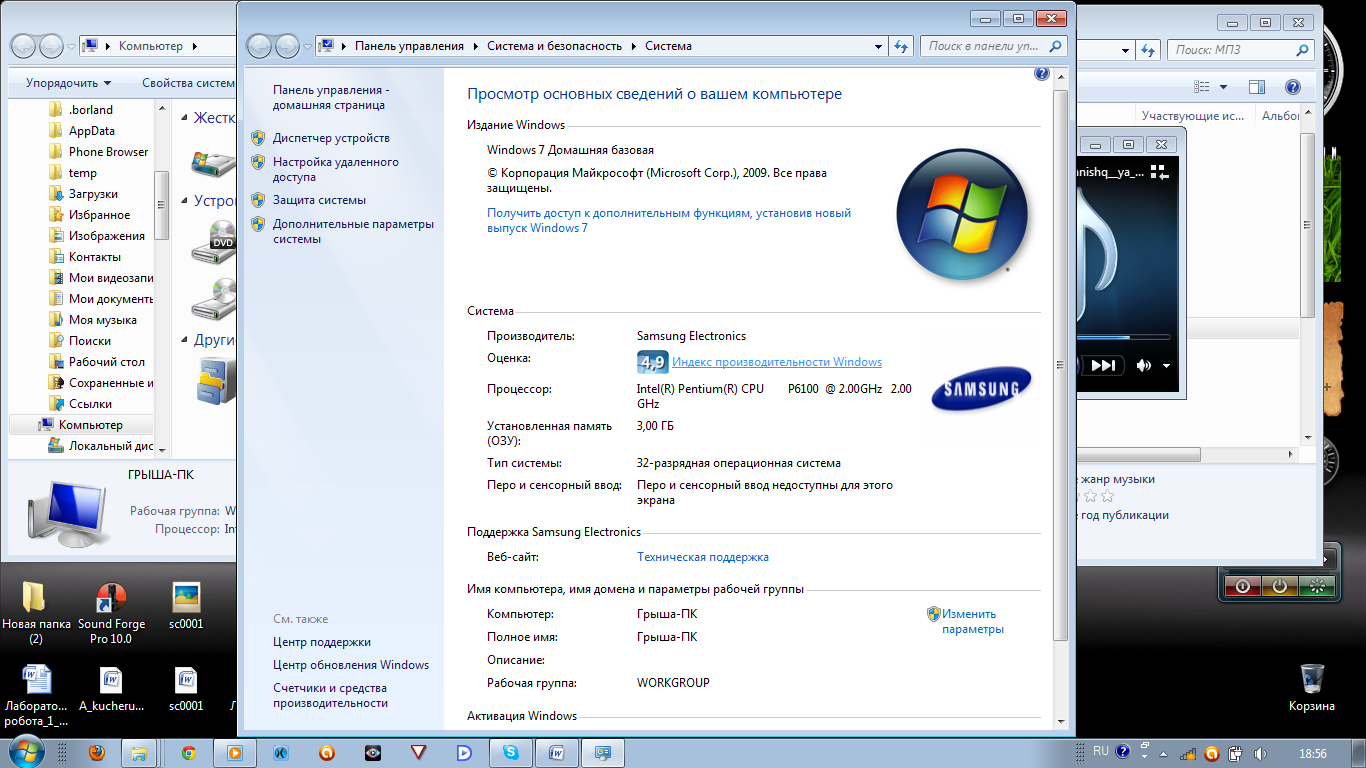1366x768 pixels.
Task: Open Защита системы link
Action: [x=319, y=200]
